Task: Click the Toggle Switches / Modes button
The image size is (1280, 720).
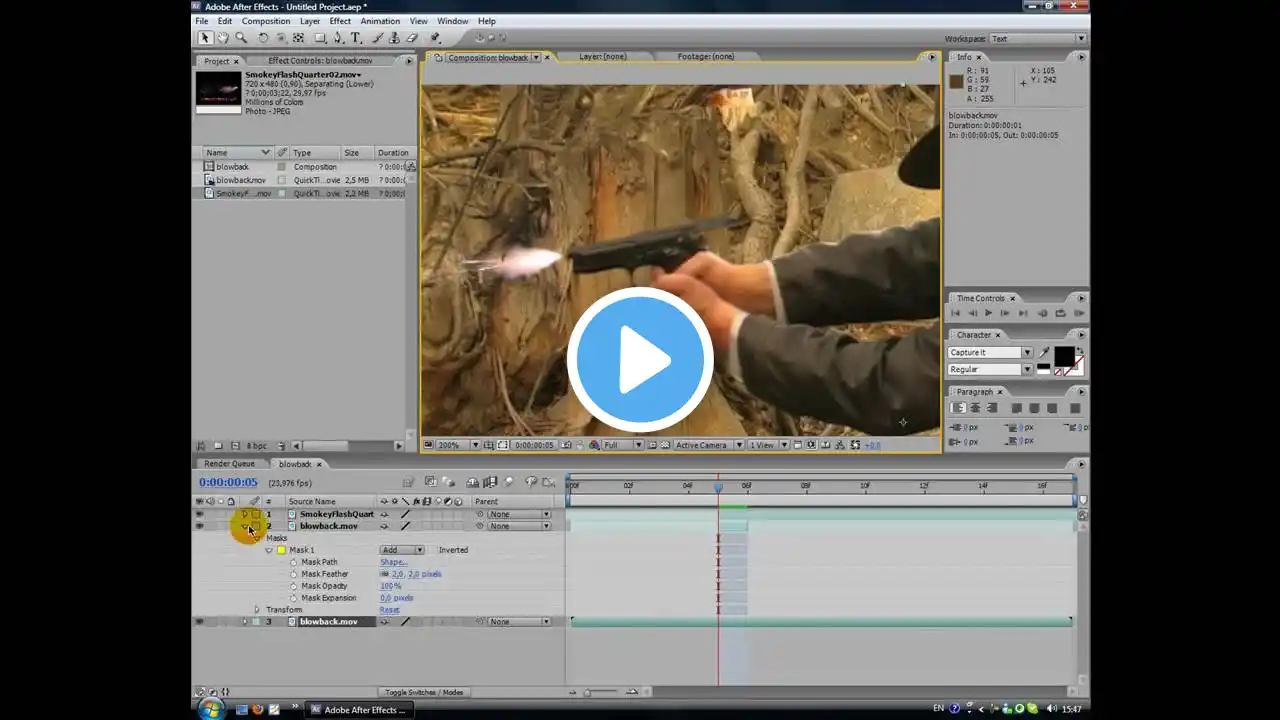Action: 424,692
